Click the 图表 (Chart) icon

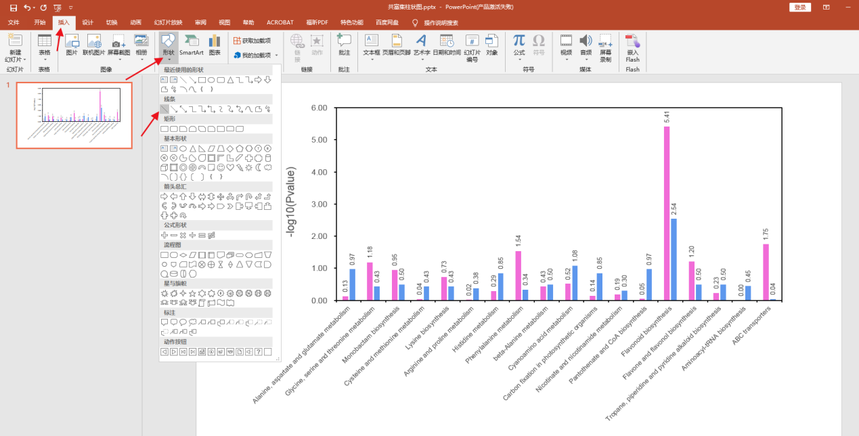click(214, 45)
